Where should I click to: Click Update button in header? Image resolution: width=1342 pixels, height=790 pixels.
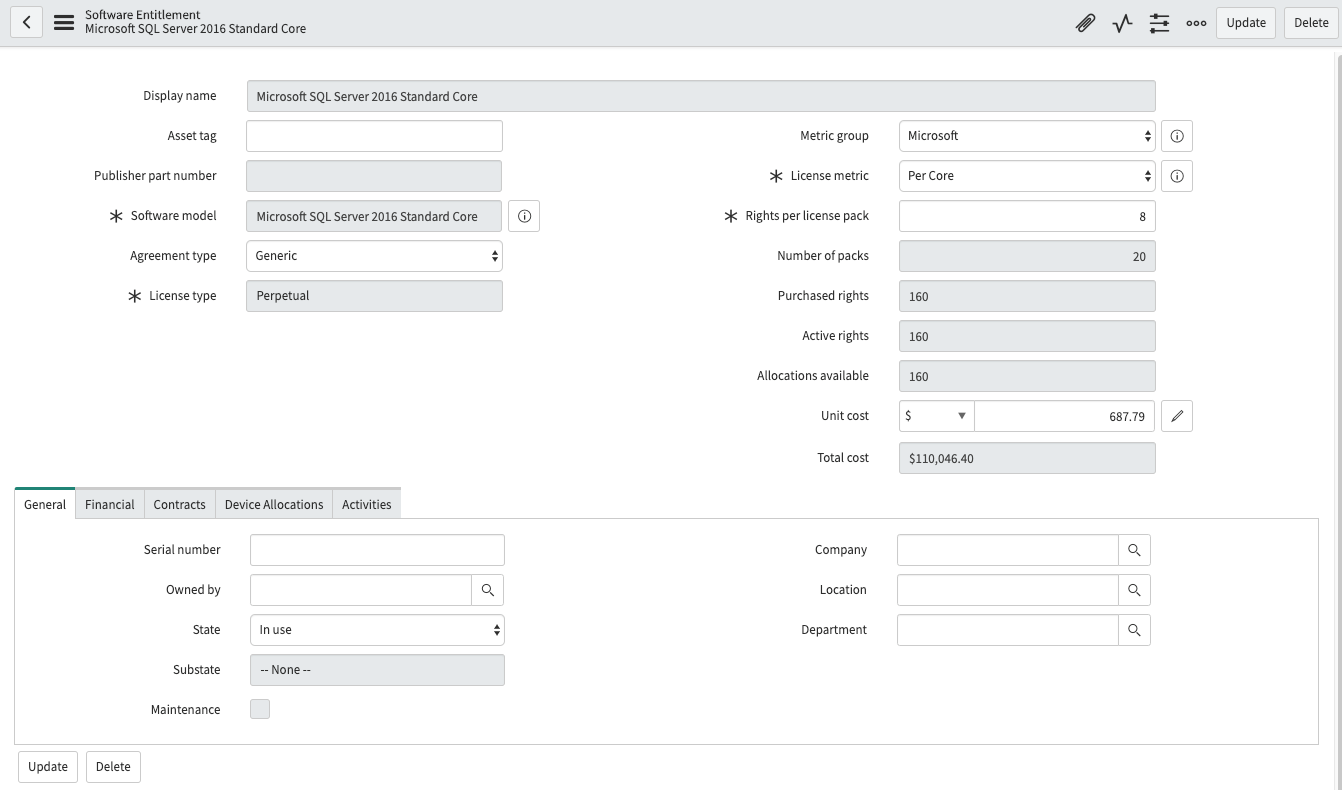pyautogui.click(x=1246, y=22)
